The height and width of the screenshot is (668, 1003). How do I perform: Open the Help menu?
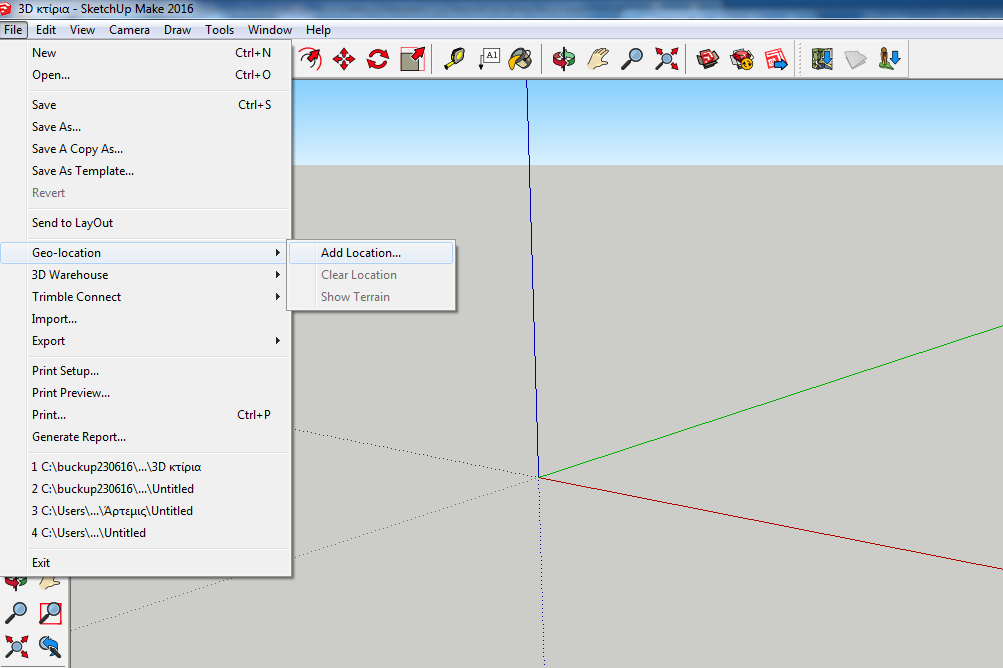pos(318,29)
